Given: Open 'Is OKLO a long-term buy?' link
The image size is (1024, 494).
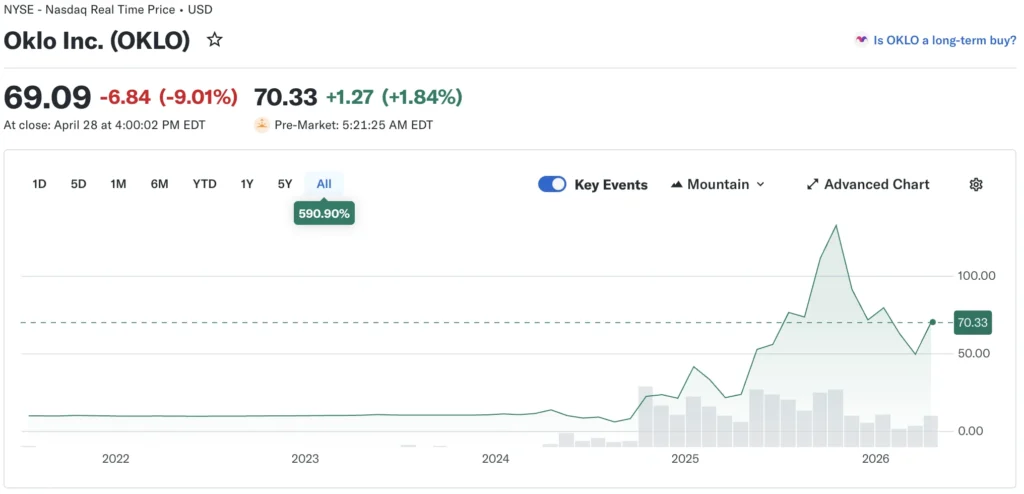Looking at the screenshot, I should tap(944, 41).
